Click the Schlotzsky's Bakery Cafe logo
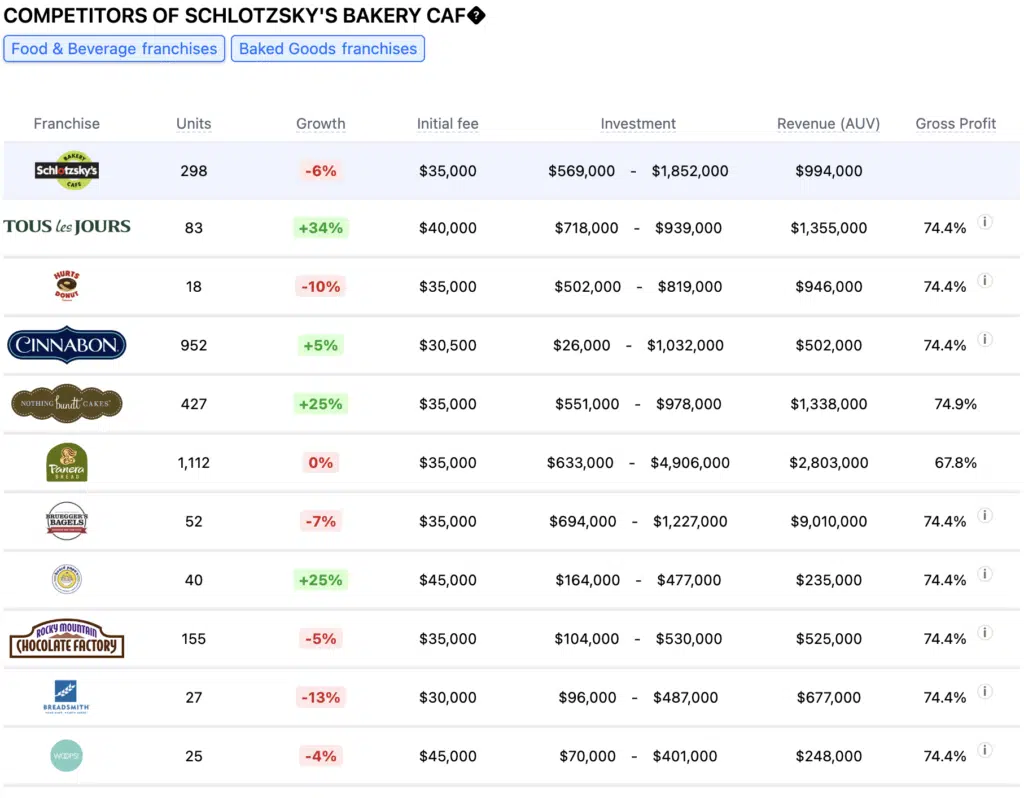Screen dimensions: 1024x798 click(67, 171)
